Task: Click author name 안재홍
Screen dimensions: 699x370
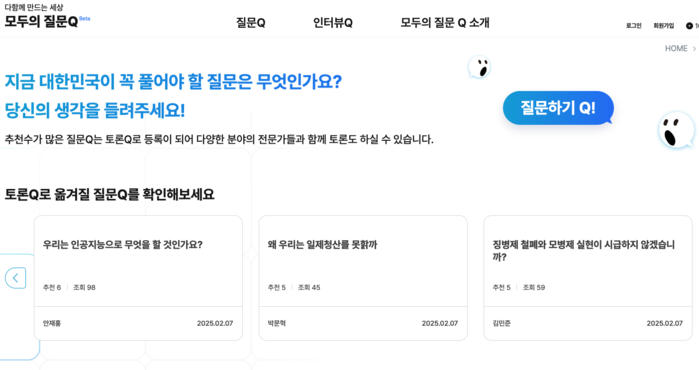Action: pyautogui.click(x=52, y=323)
